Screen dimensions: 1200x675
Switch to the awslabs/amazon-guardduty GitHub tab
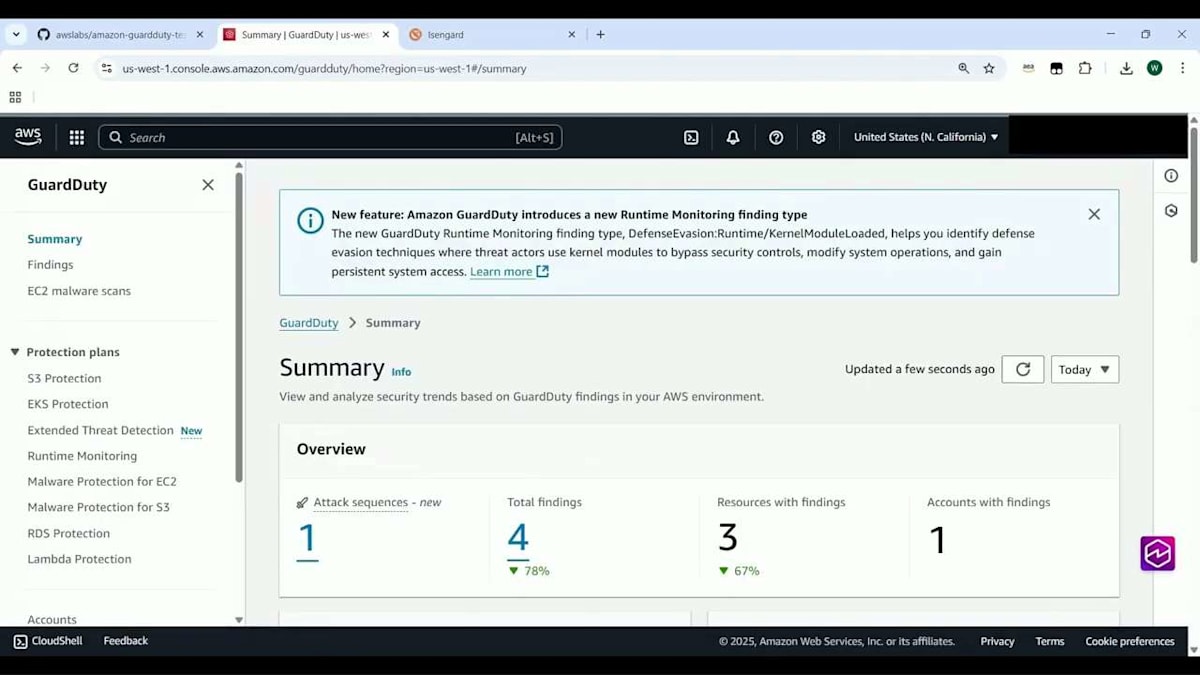(x=119, y=34)
